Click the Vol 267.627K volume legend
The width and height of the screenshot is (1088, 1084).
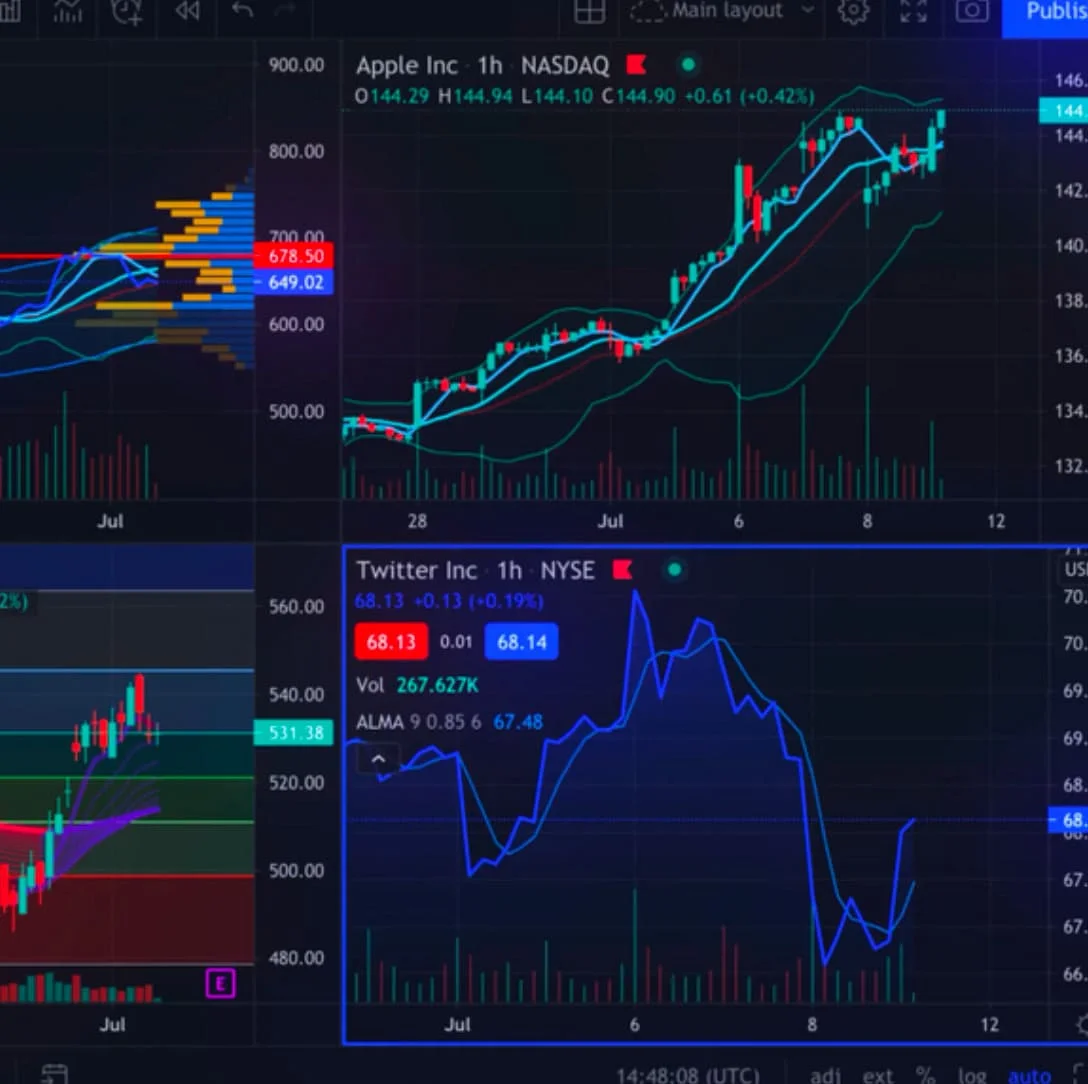(x=417, y=685)
